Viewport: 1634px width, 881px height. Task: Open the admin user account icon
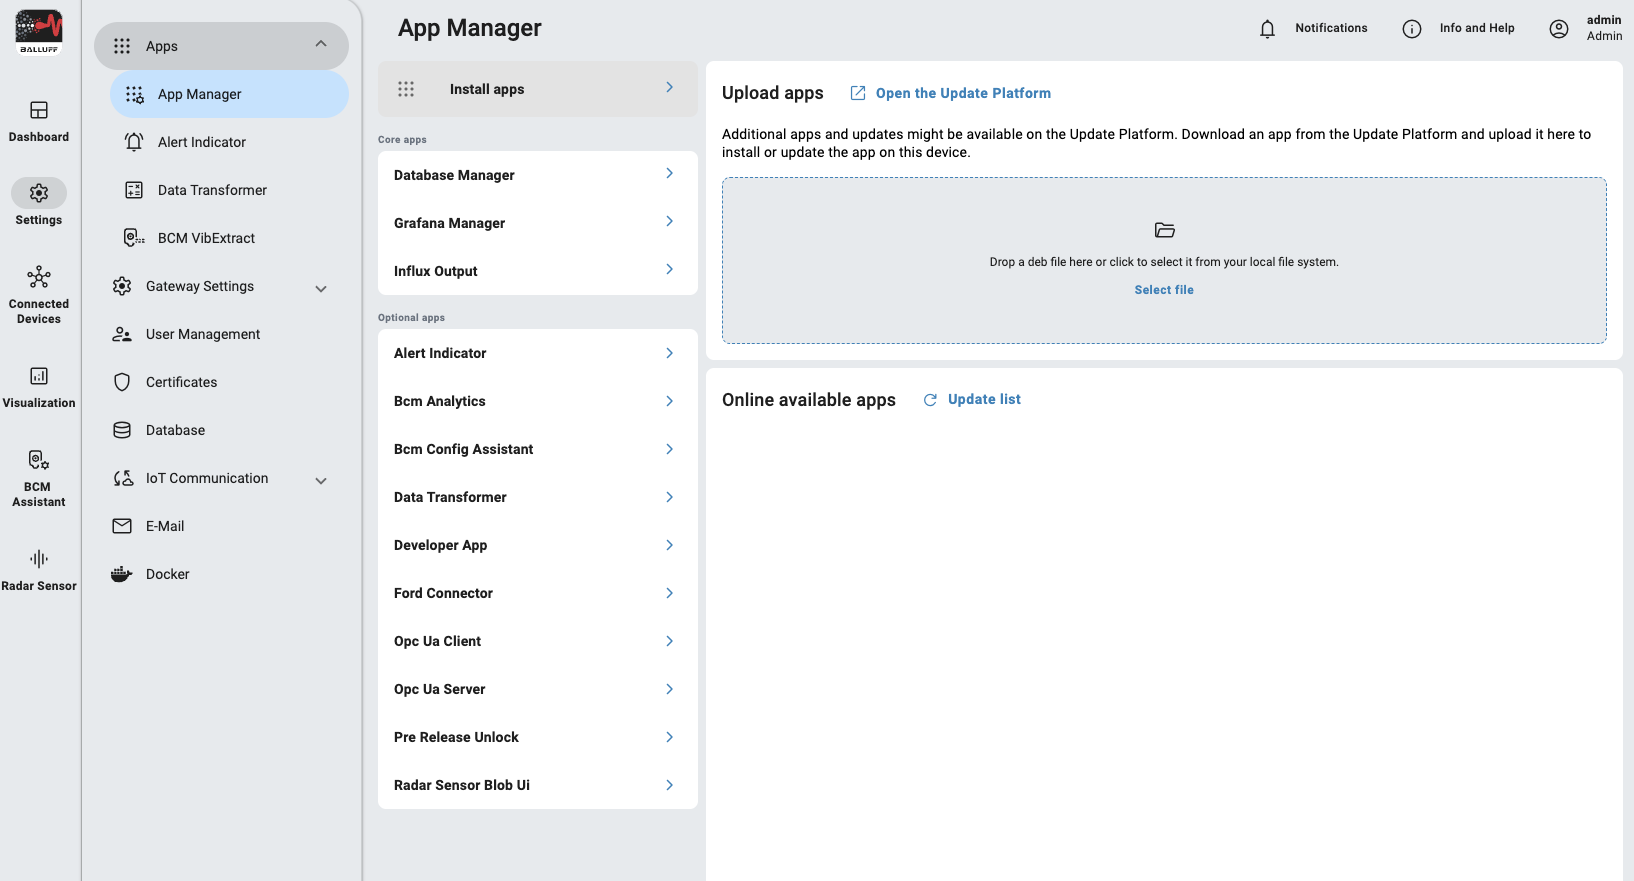point(1559,29)
